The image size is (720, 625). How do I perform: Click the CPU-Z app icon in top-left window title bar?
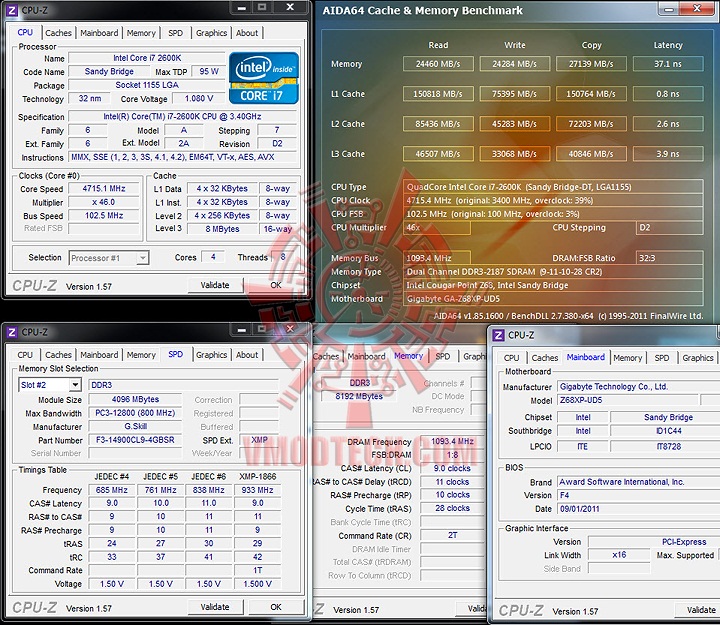12,10
